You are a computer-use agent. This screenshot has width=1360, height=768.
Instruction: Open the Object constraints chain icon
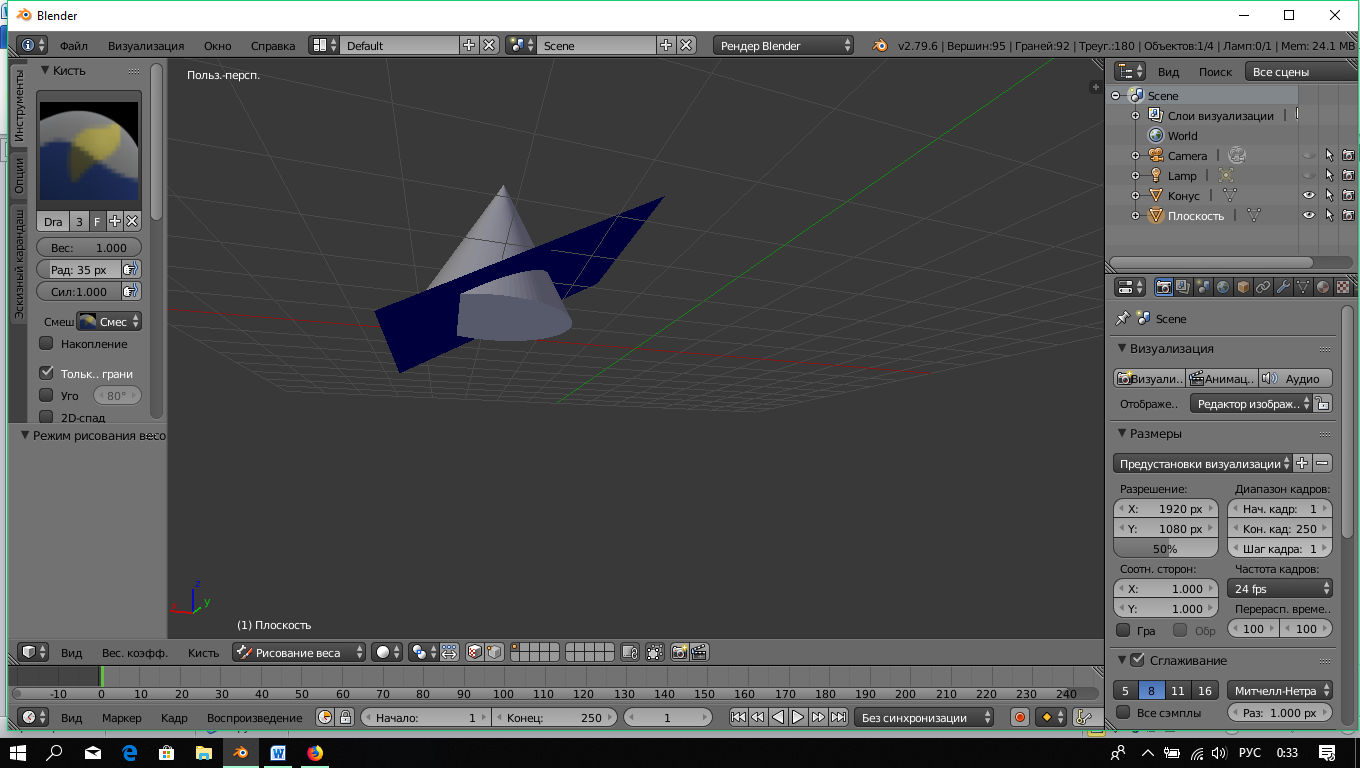[1263, 288]
